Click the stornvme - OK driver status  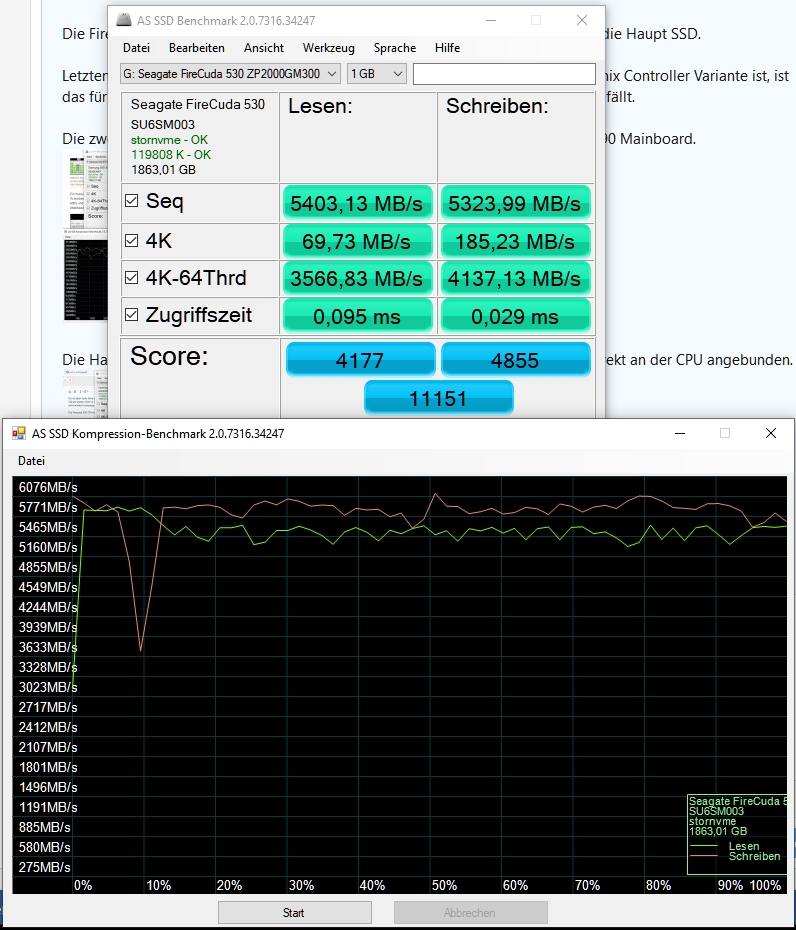pyautogui.click(x=169, y=140)
